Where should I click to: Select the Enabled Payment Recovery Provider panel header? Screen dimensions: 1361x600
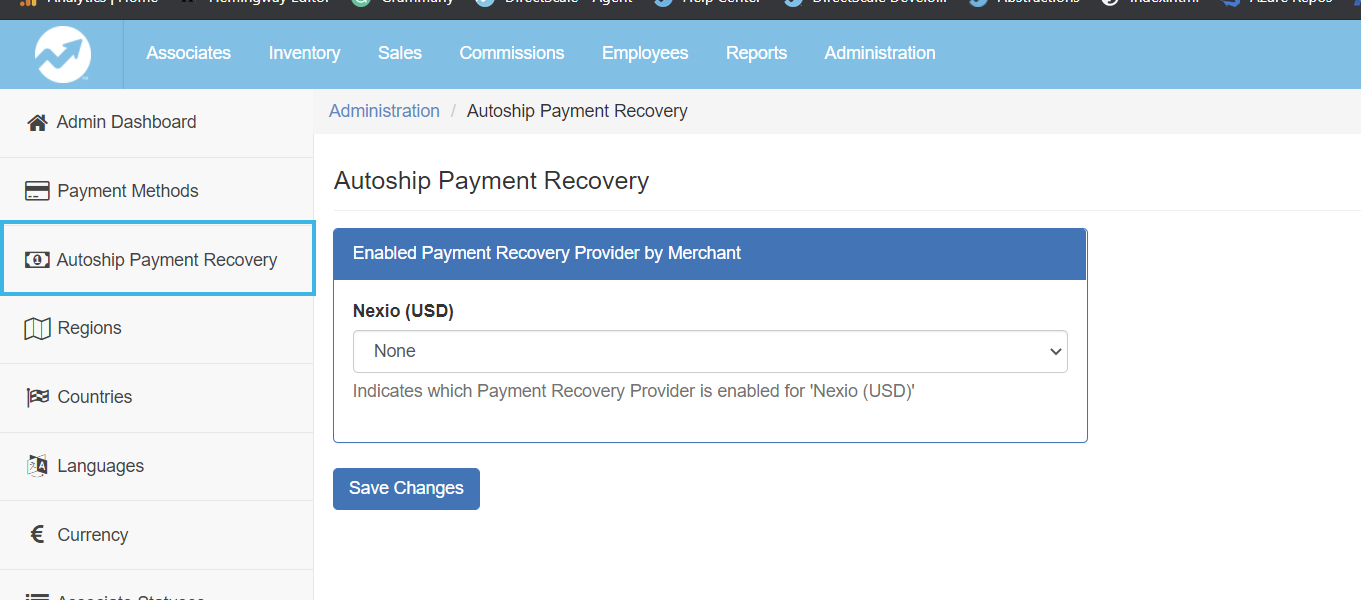coord(710,254)
